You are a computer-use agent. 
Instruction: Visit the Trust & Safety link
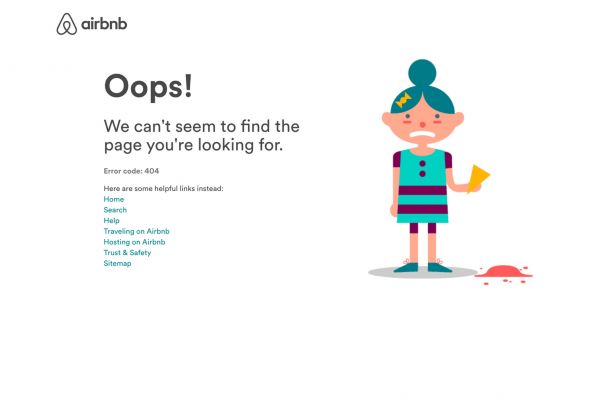point(127,253)
